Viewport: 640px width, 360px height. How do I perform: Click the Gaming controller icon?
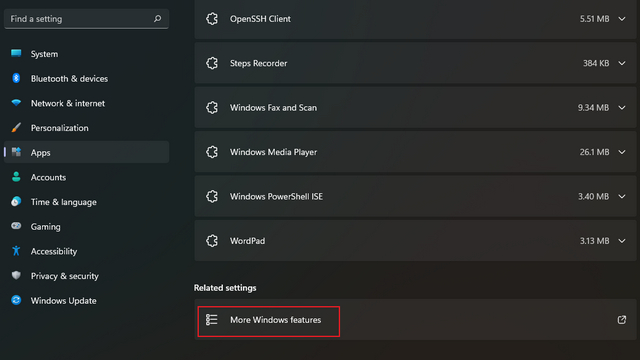tap(16, 226)
